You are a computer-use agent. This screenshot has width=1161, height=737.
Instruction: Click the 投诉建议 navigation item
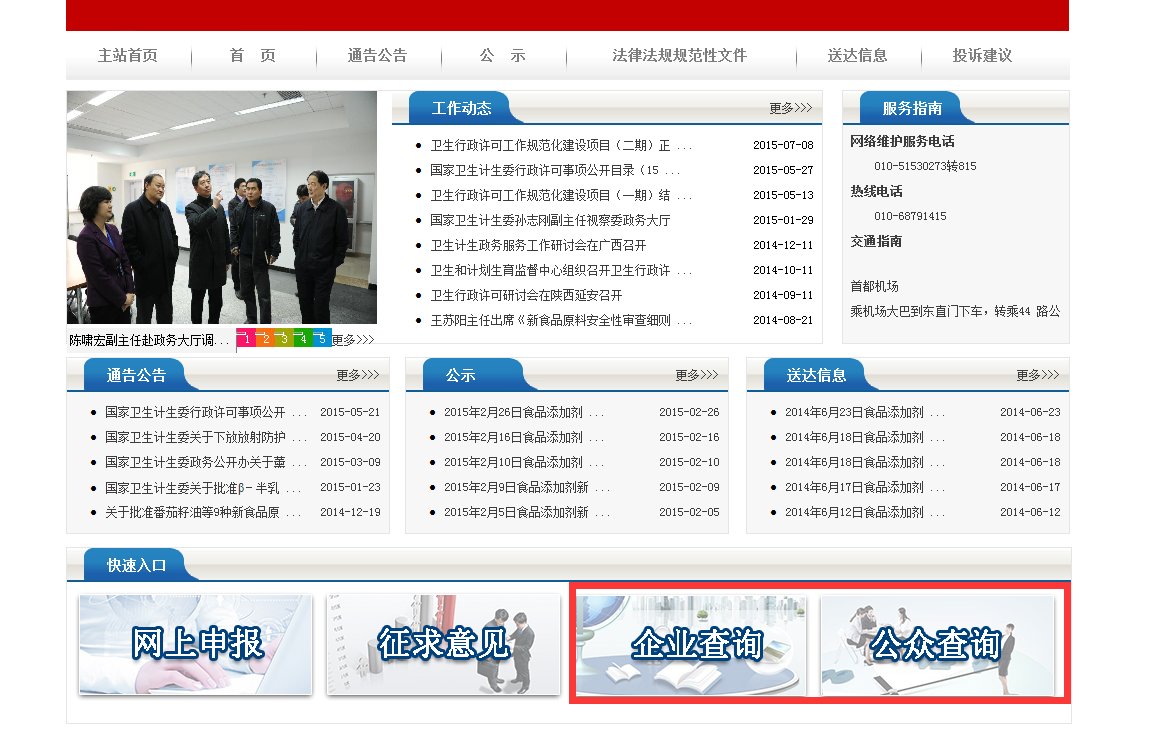point(981,56)
